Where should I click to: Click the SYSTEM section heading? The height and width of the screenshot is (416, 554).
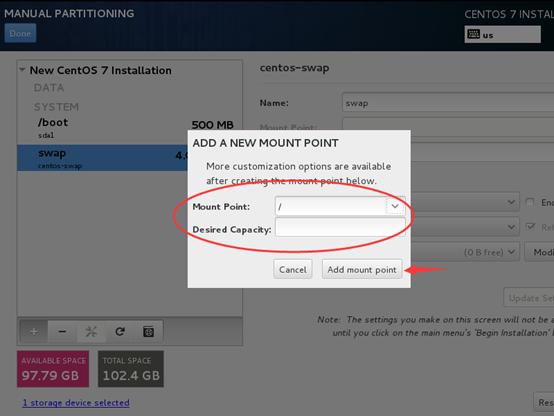coord(56,107)
